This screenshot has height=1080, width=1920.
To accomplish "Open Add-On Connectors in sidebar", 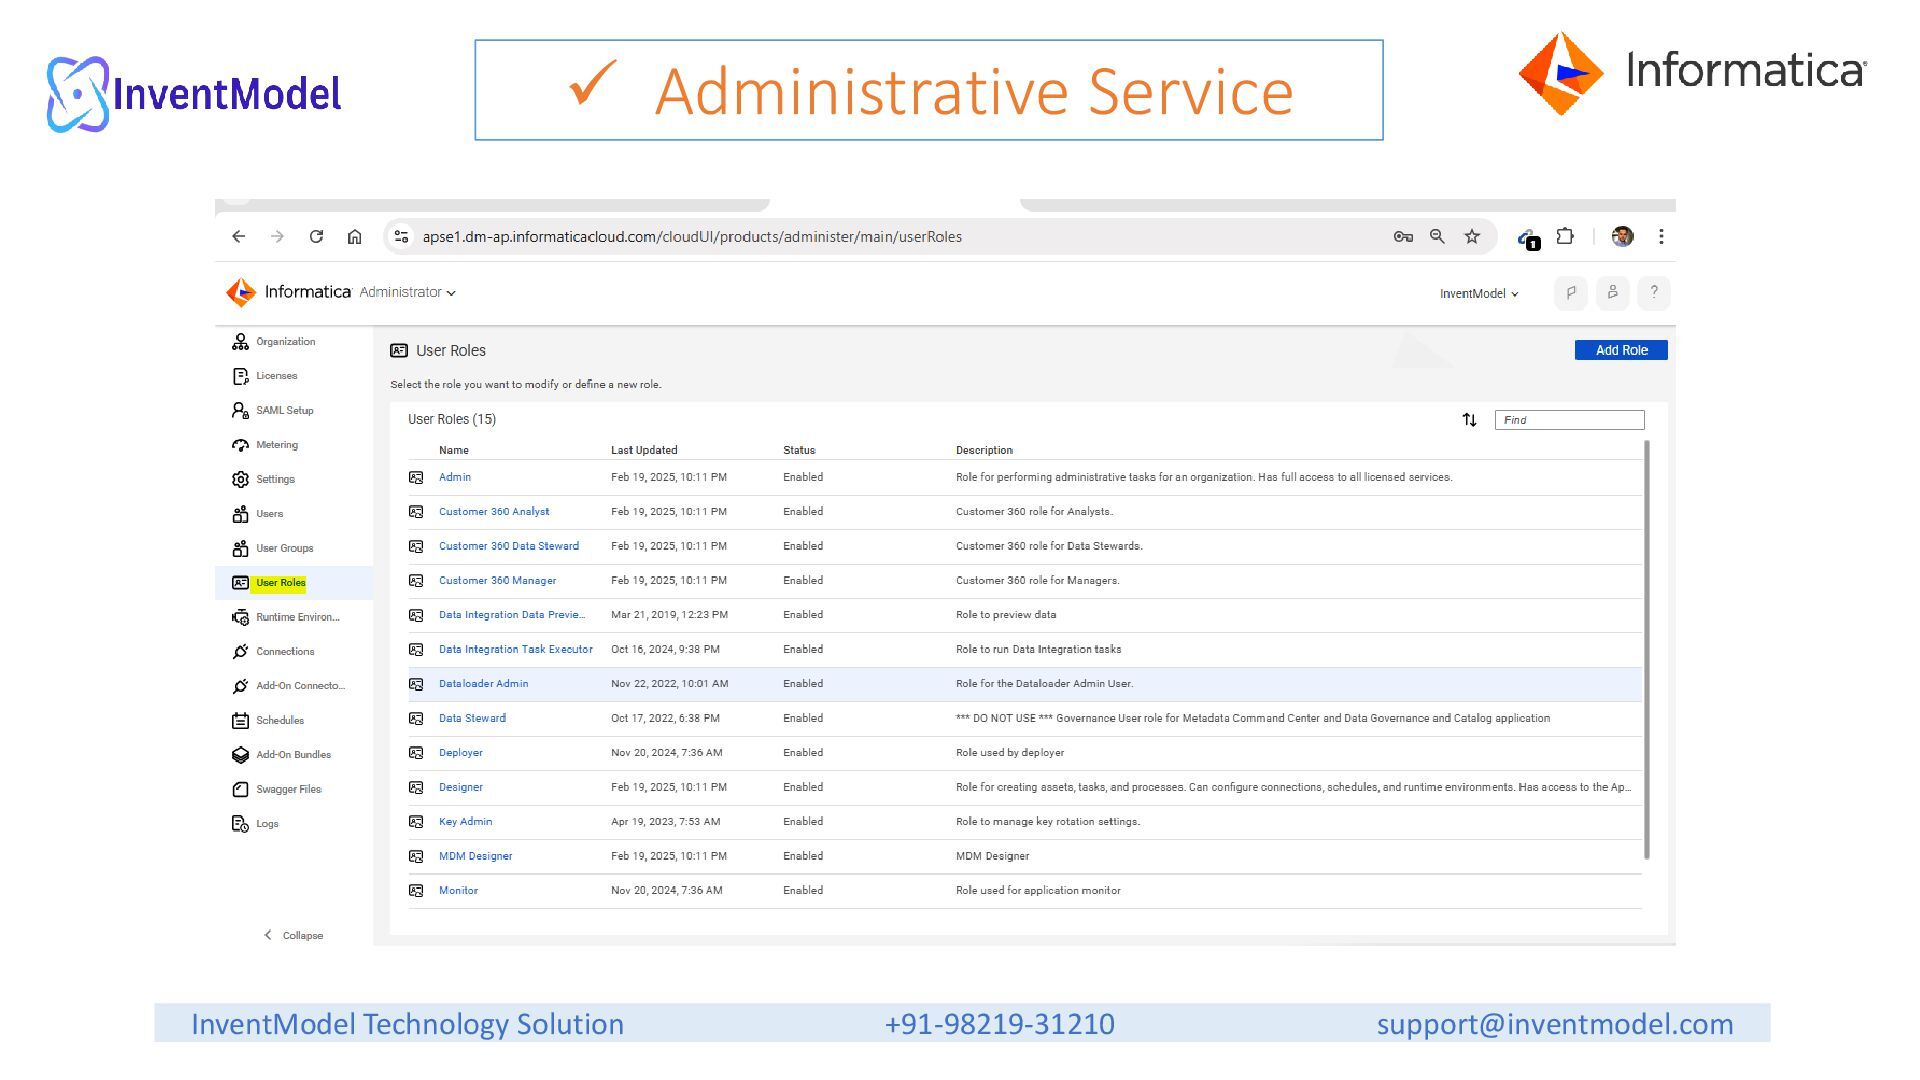I will click(300, 686).
